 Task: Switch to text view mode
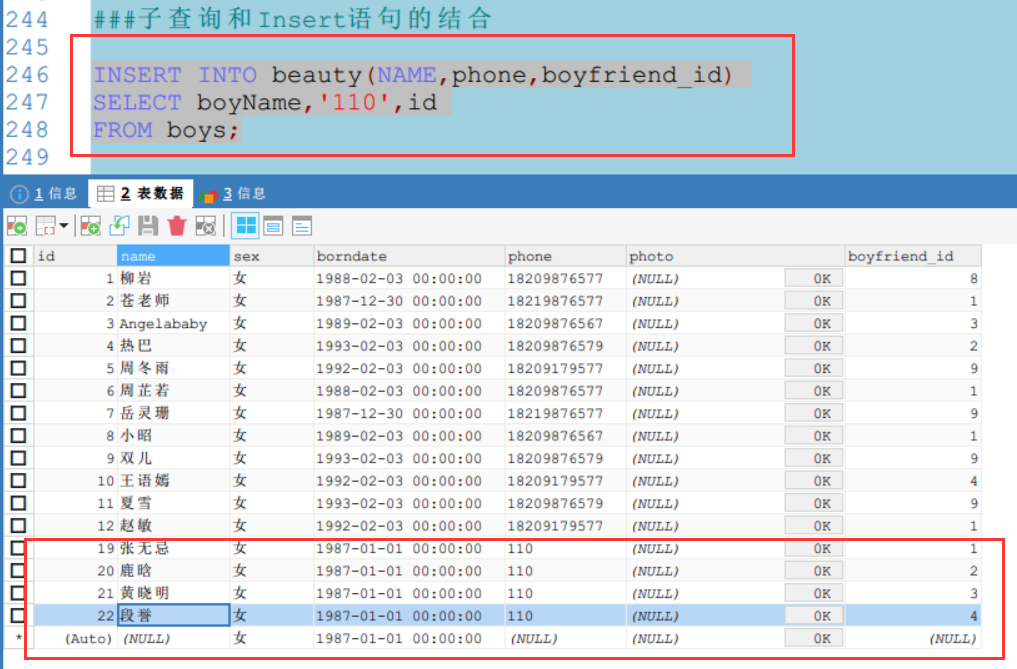pos(302,226)
